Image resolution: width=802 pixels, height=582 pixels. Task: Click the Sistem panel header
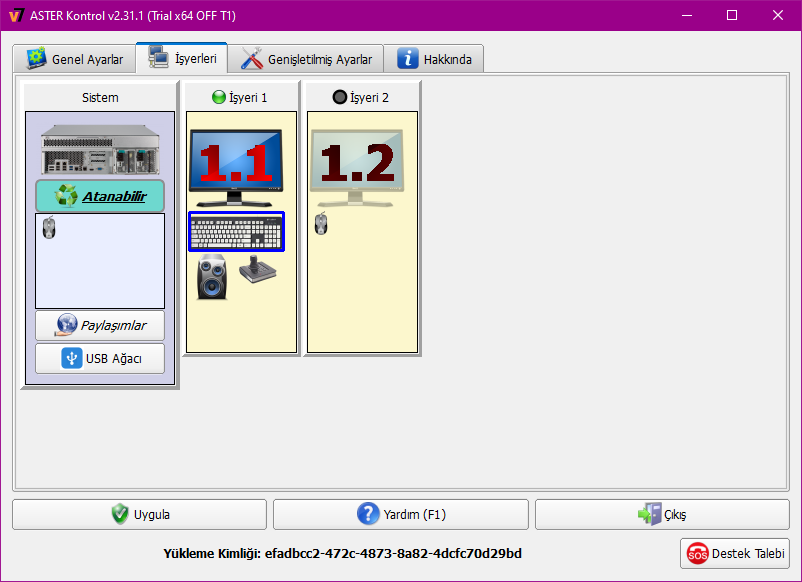point(100,97)
